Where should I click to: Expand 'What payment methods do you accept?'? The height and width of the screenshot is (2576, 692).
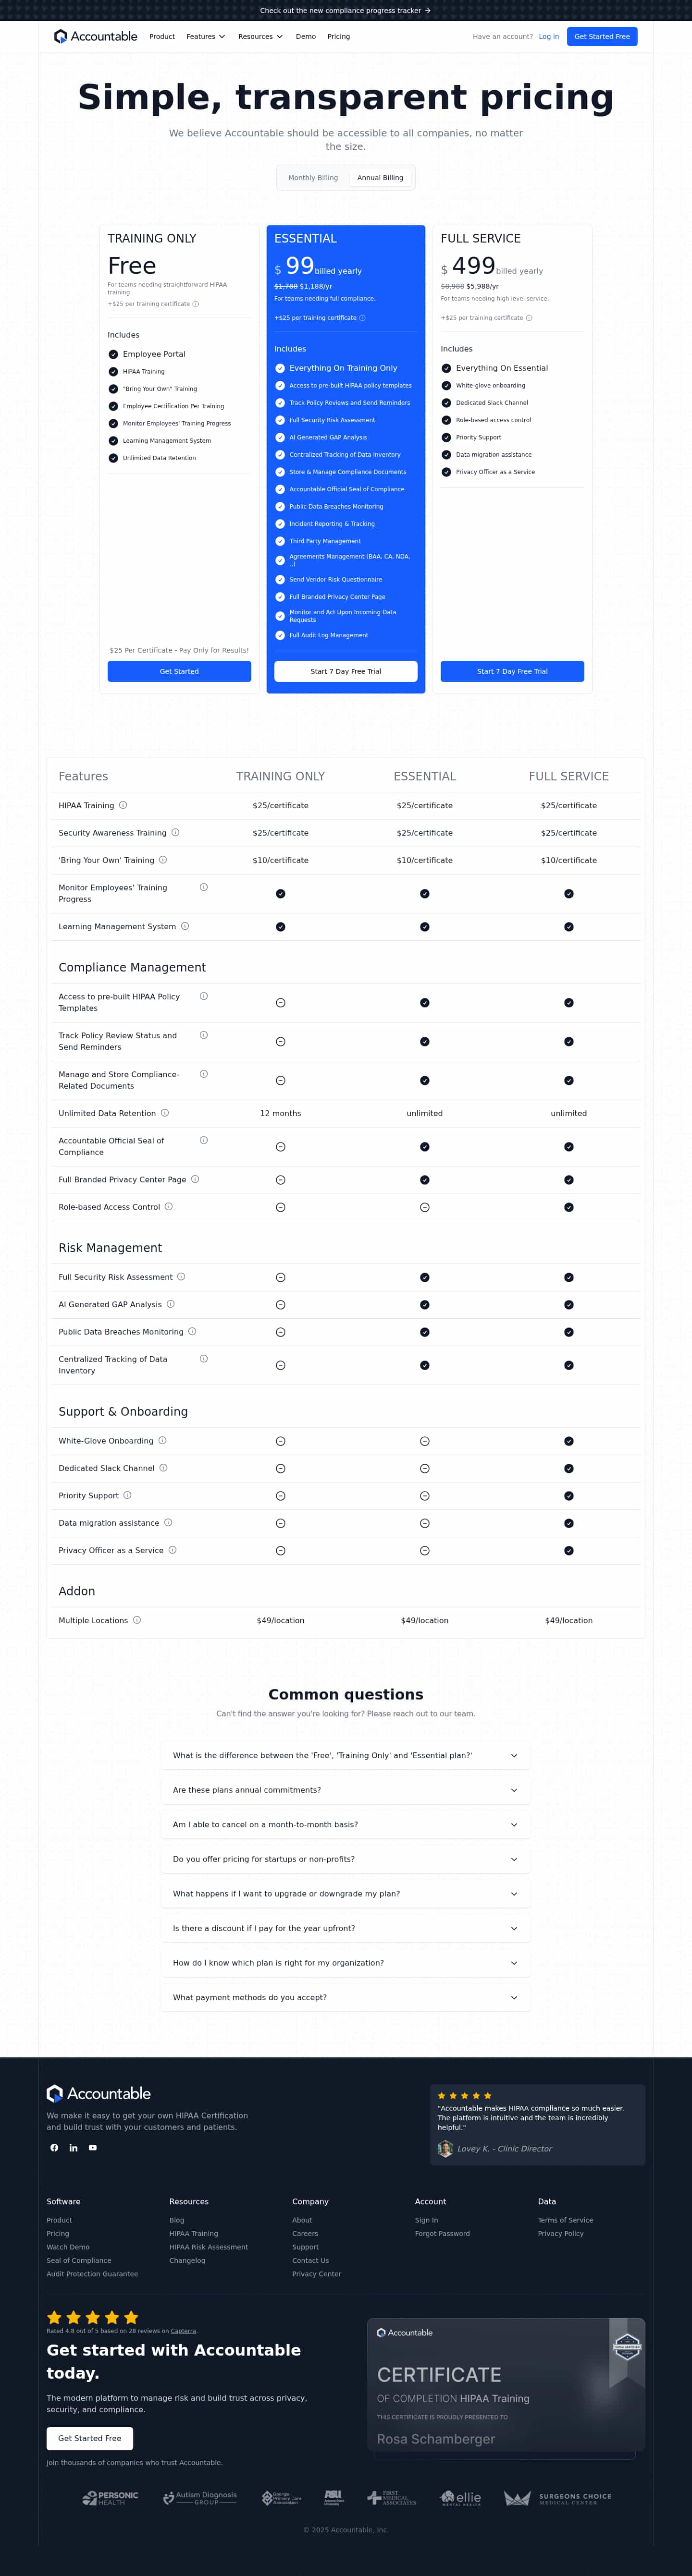point(345,1997)
